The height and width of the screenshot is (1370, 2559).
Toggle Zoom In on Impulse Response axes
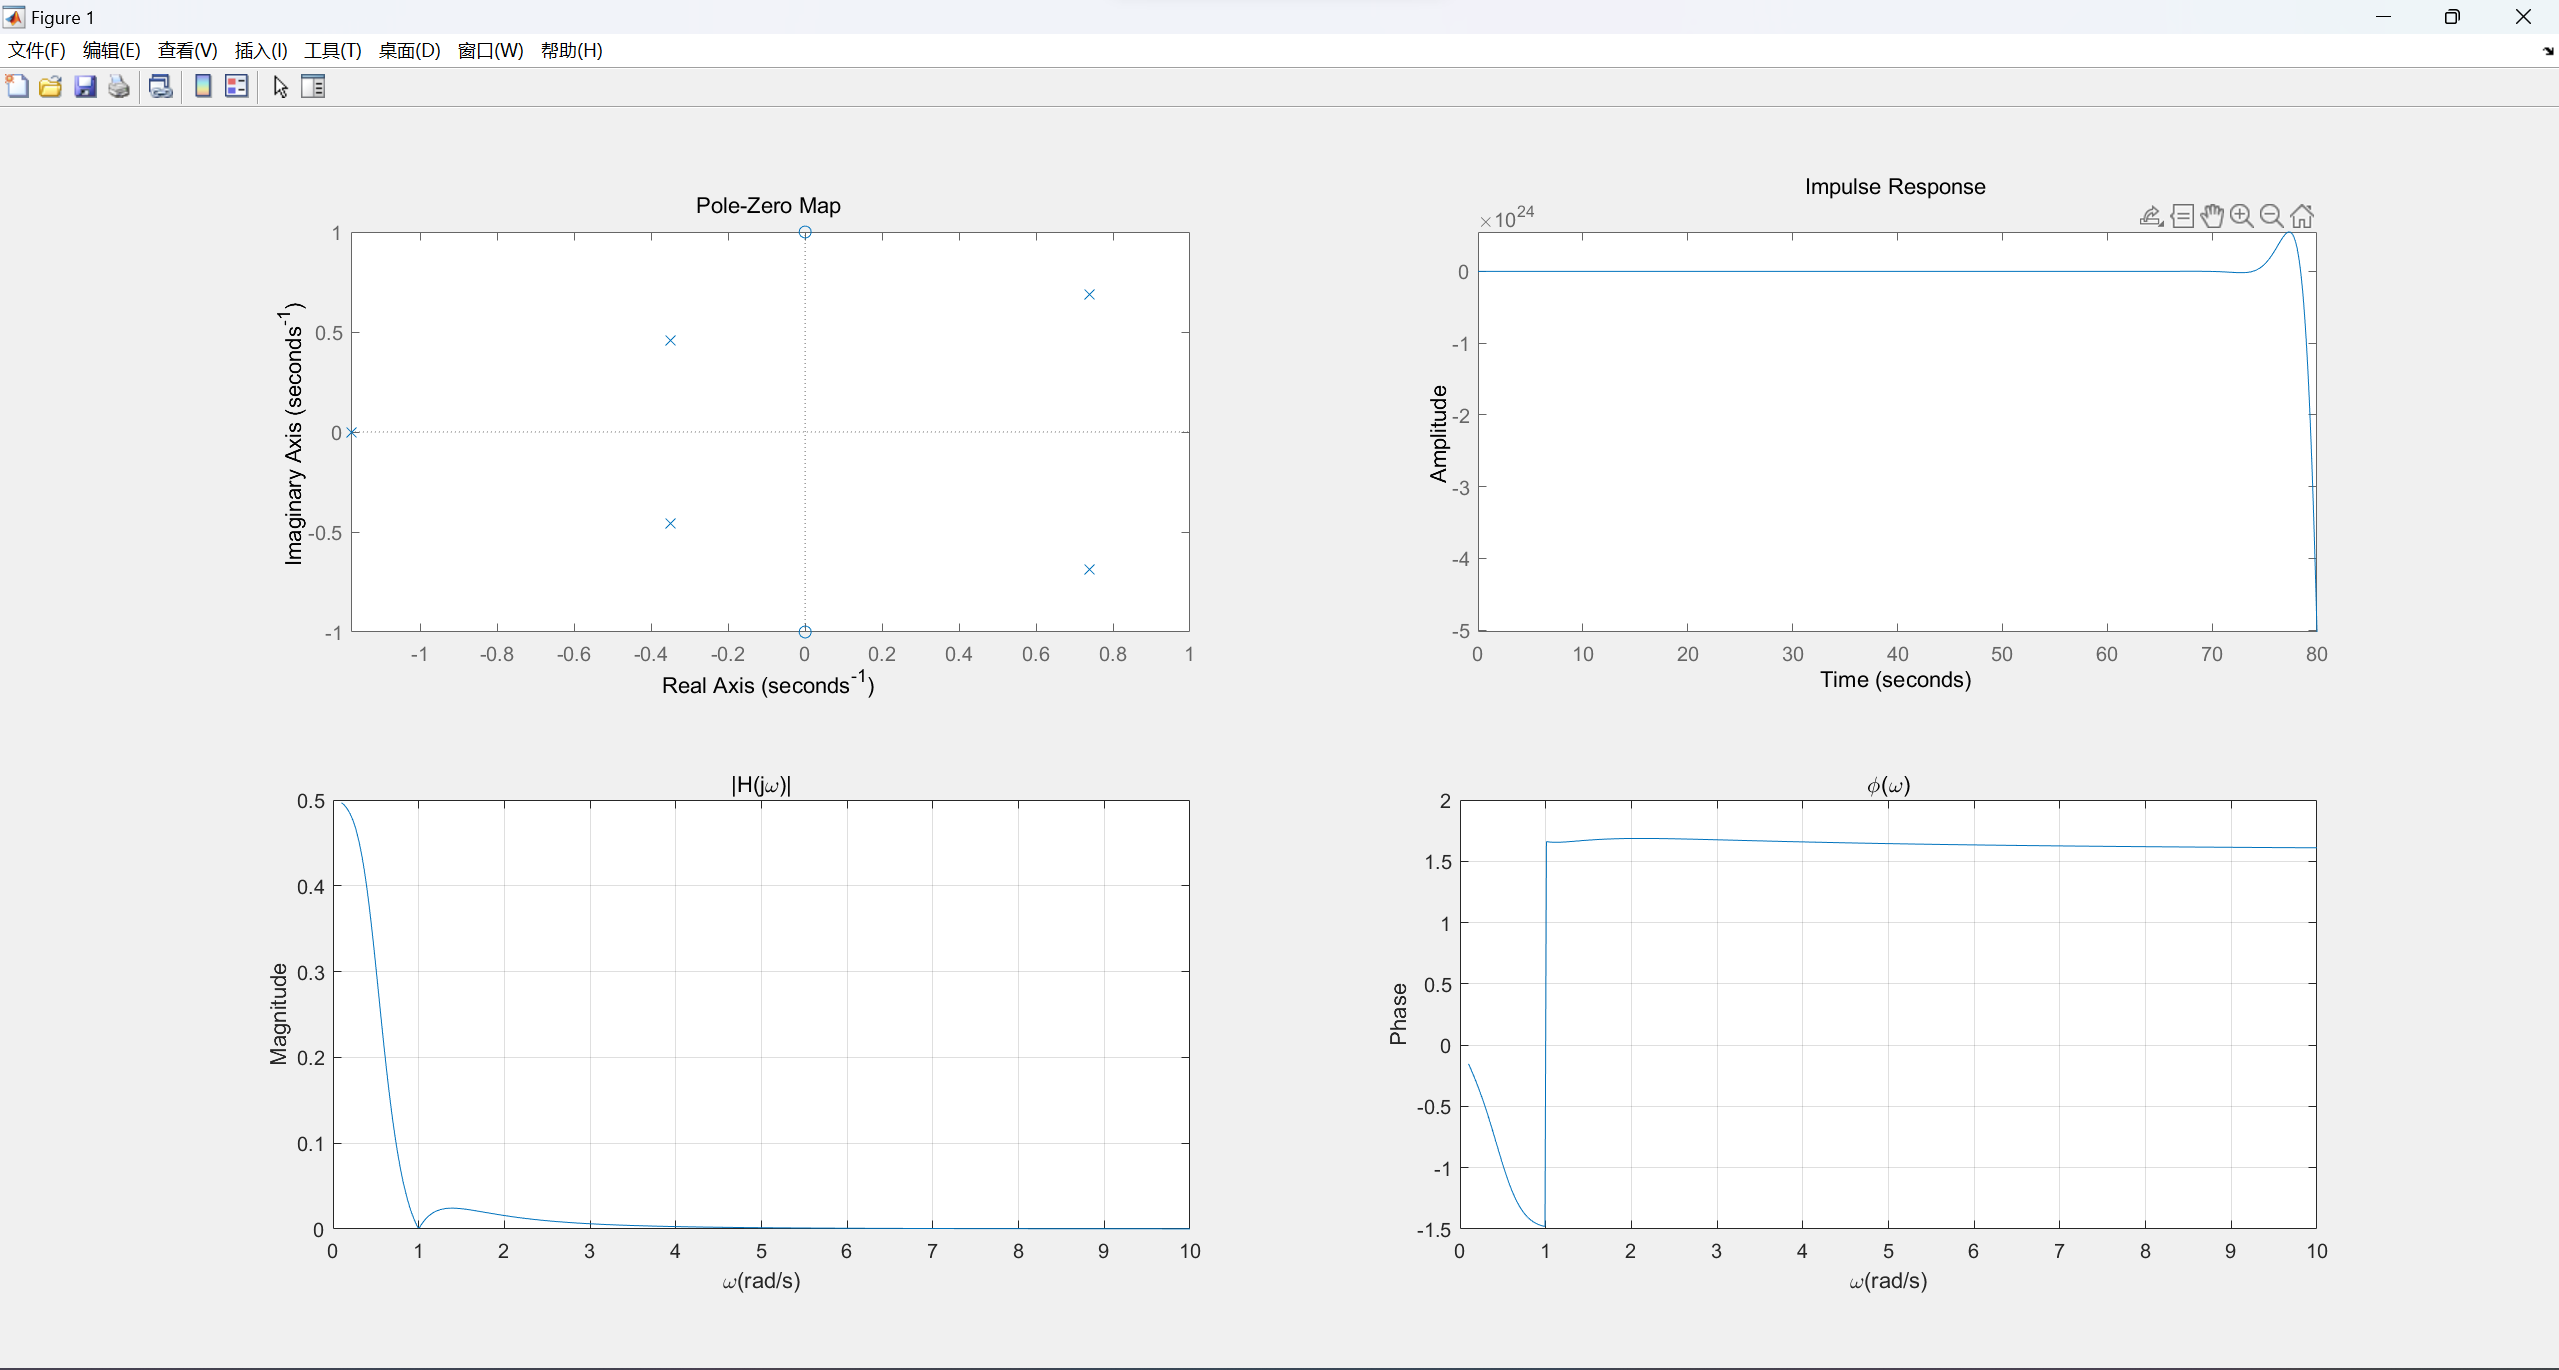pyautogui.click(x=2241, y=216)
